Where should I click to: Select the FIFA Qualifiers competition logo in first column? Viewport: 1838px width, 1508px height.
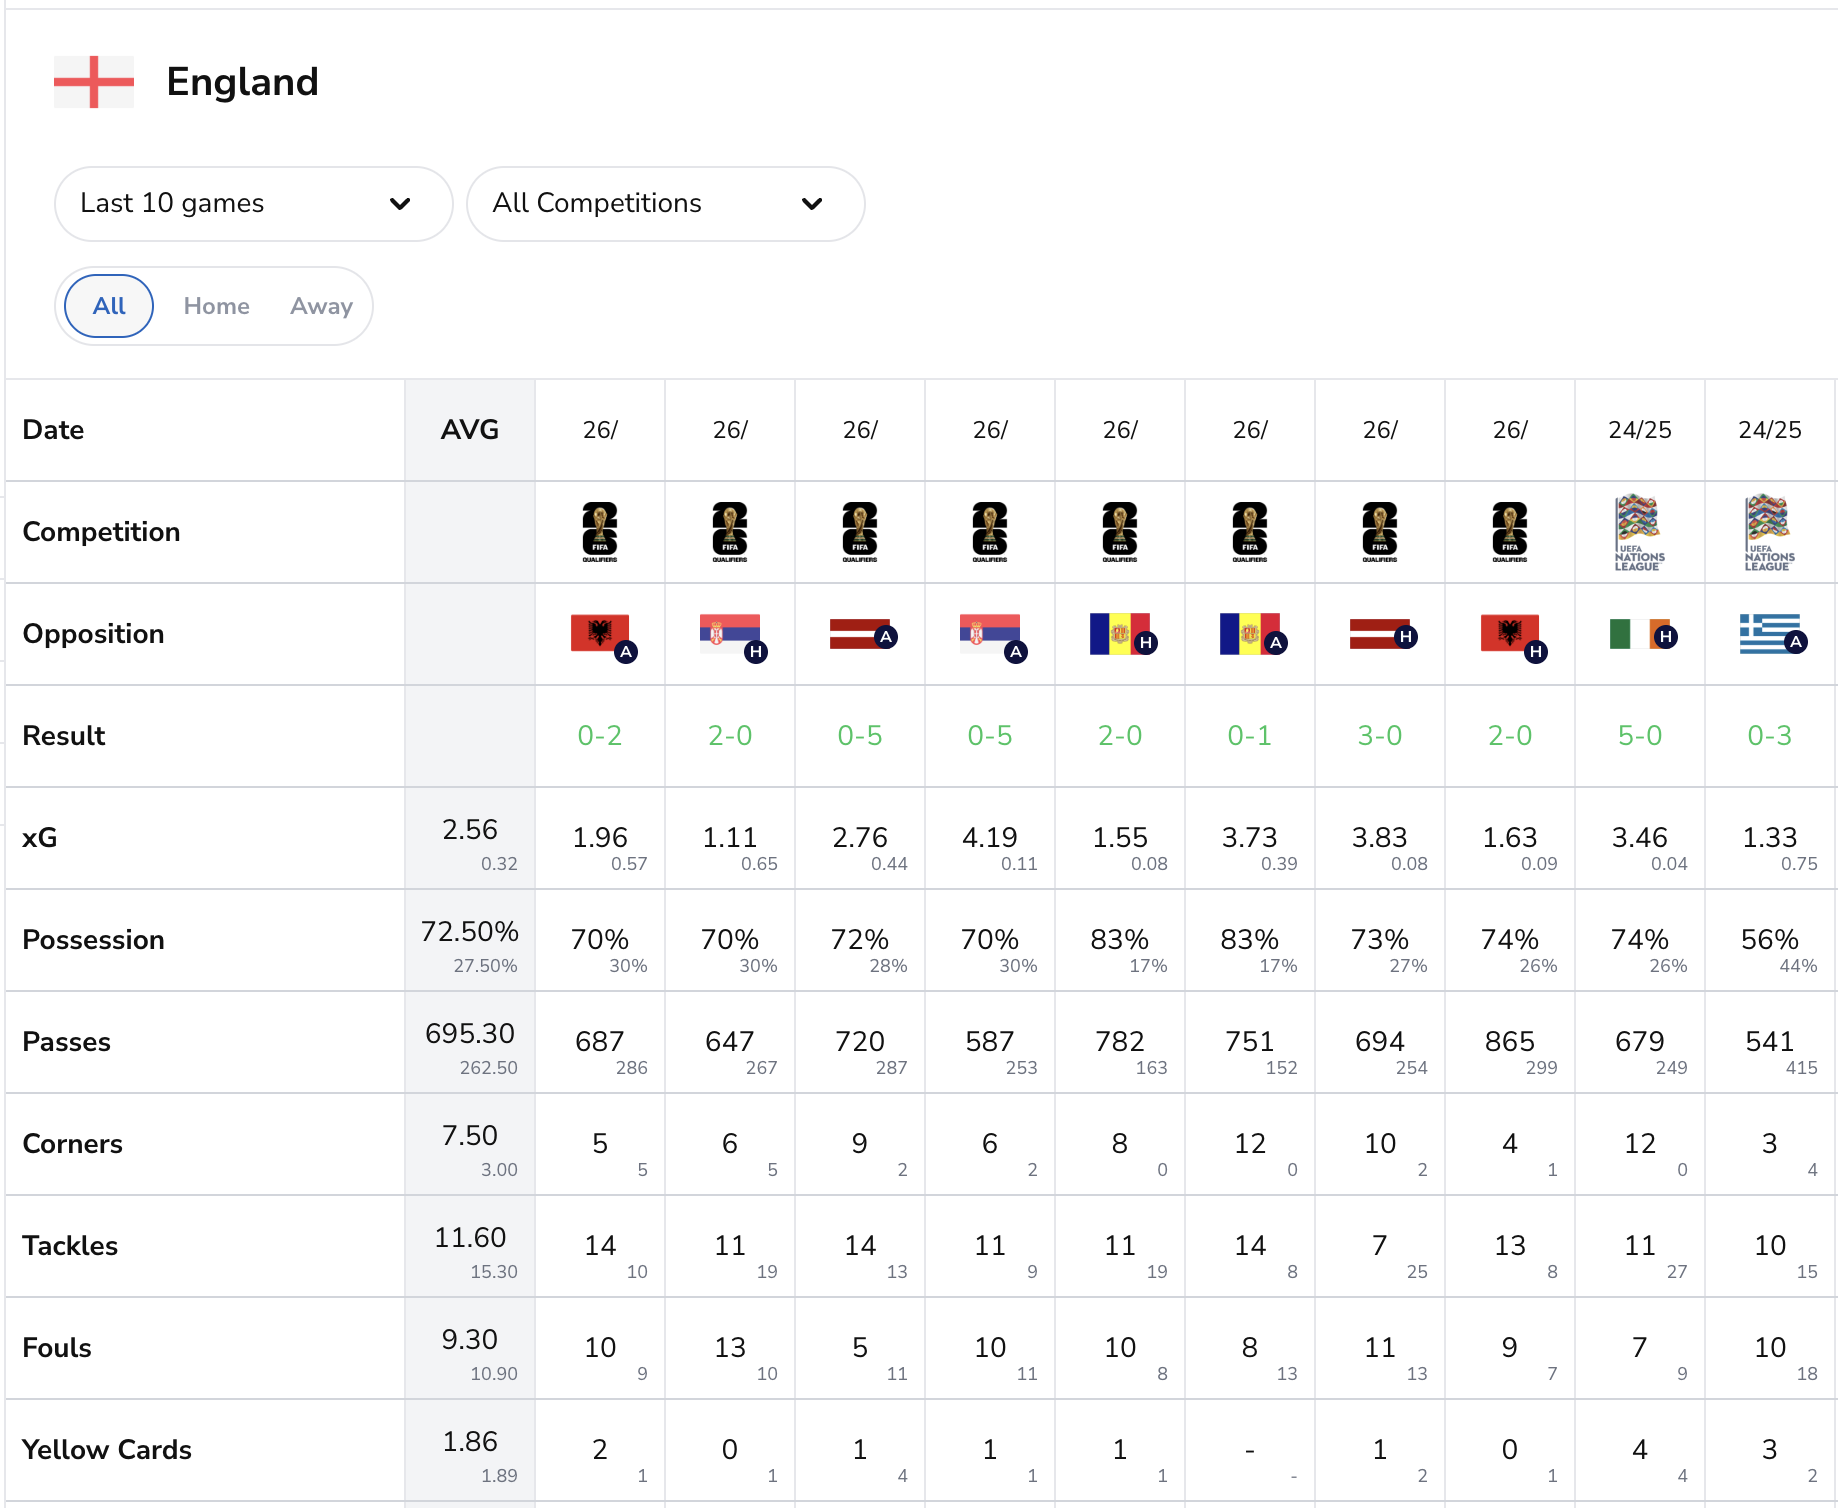(x=601, y=532)
